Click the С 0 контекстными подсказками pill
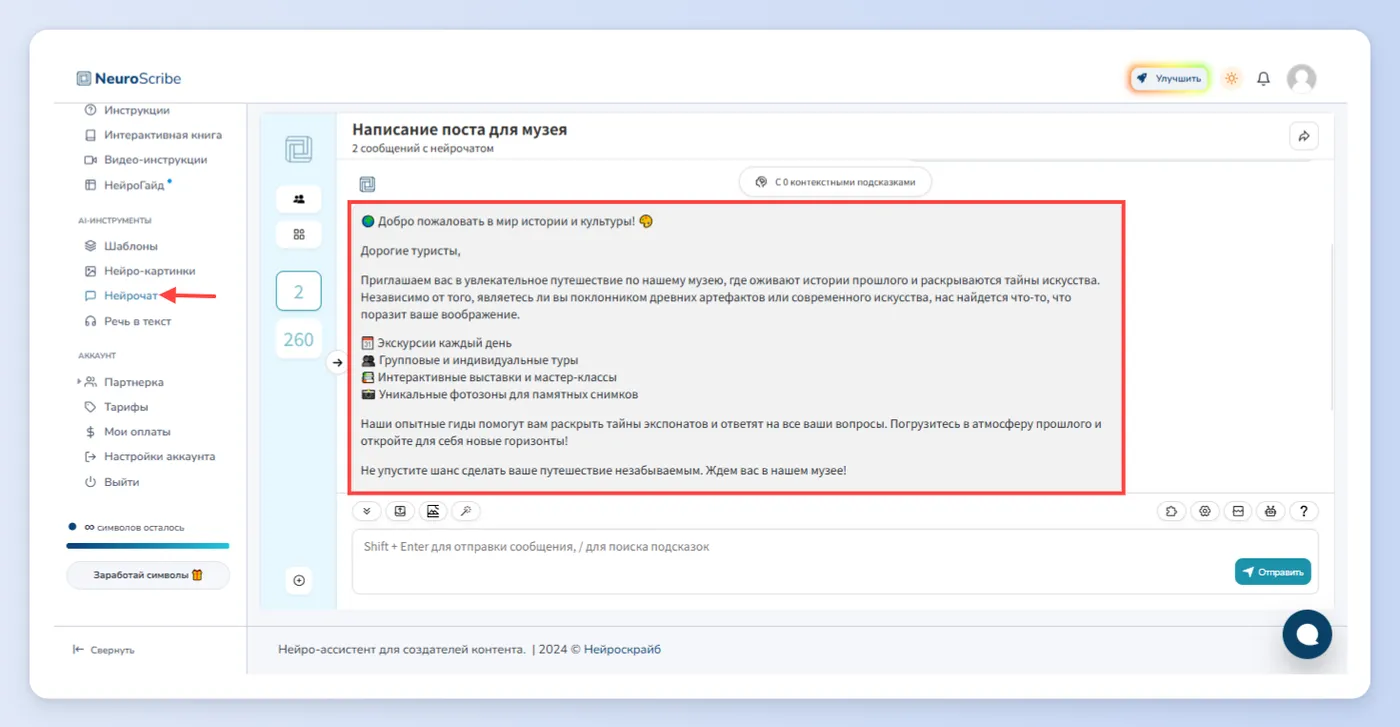 pos(835,182)
